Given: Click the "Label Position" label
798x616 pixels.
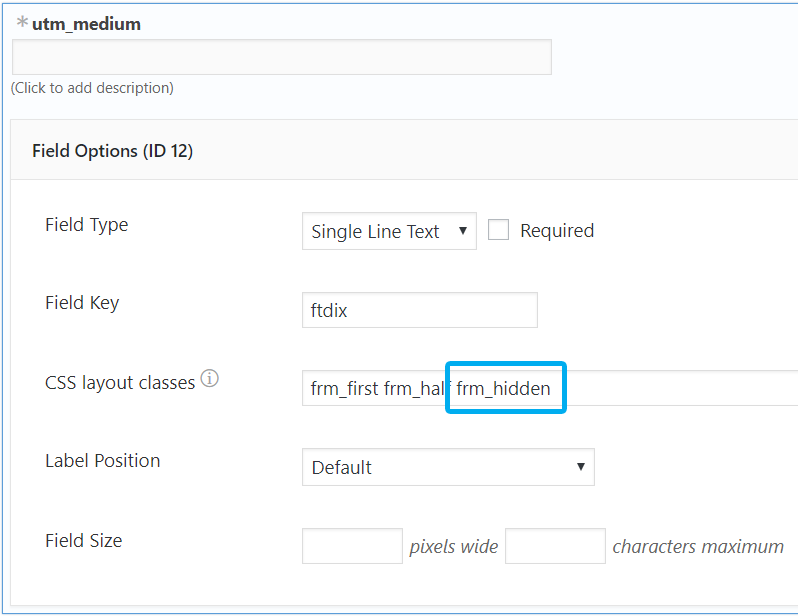Looking at the screenshot, I should click(x=103, y=461).
